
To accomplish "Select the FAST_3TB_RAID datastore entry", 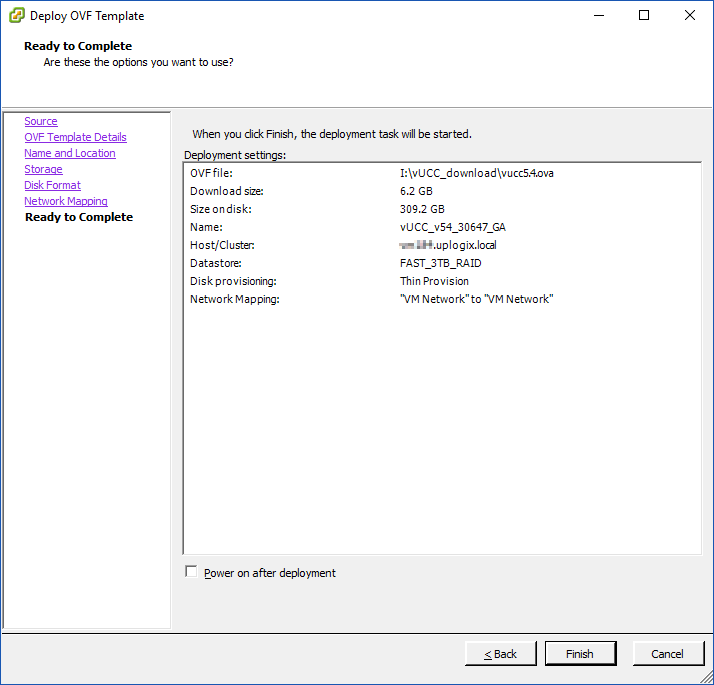I will (447, 263).
